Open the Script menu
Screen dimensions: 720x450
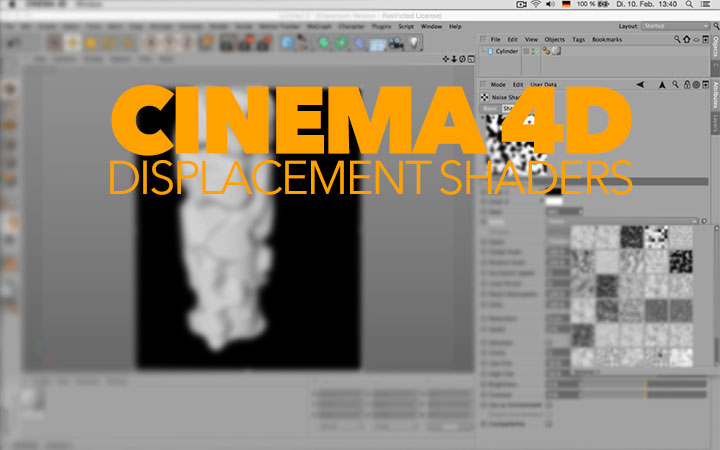(x=406, y=27)
